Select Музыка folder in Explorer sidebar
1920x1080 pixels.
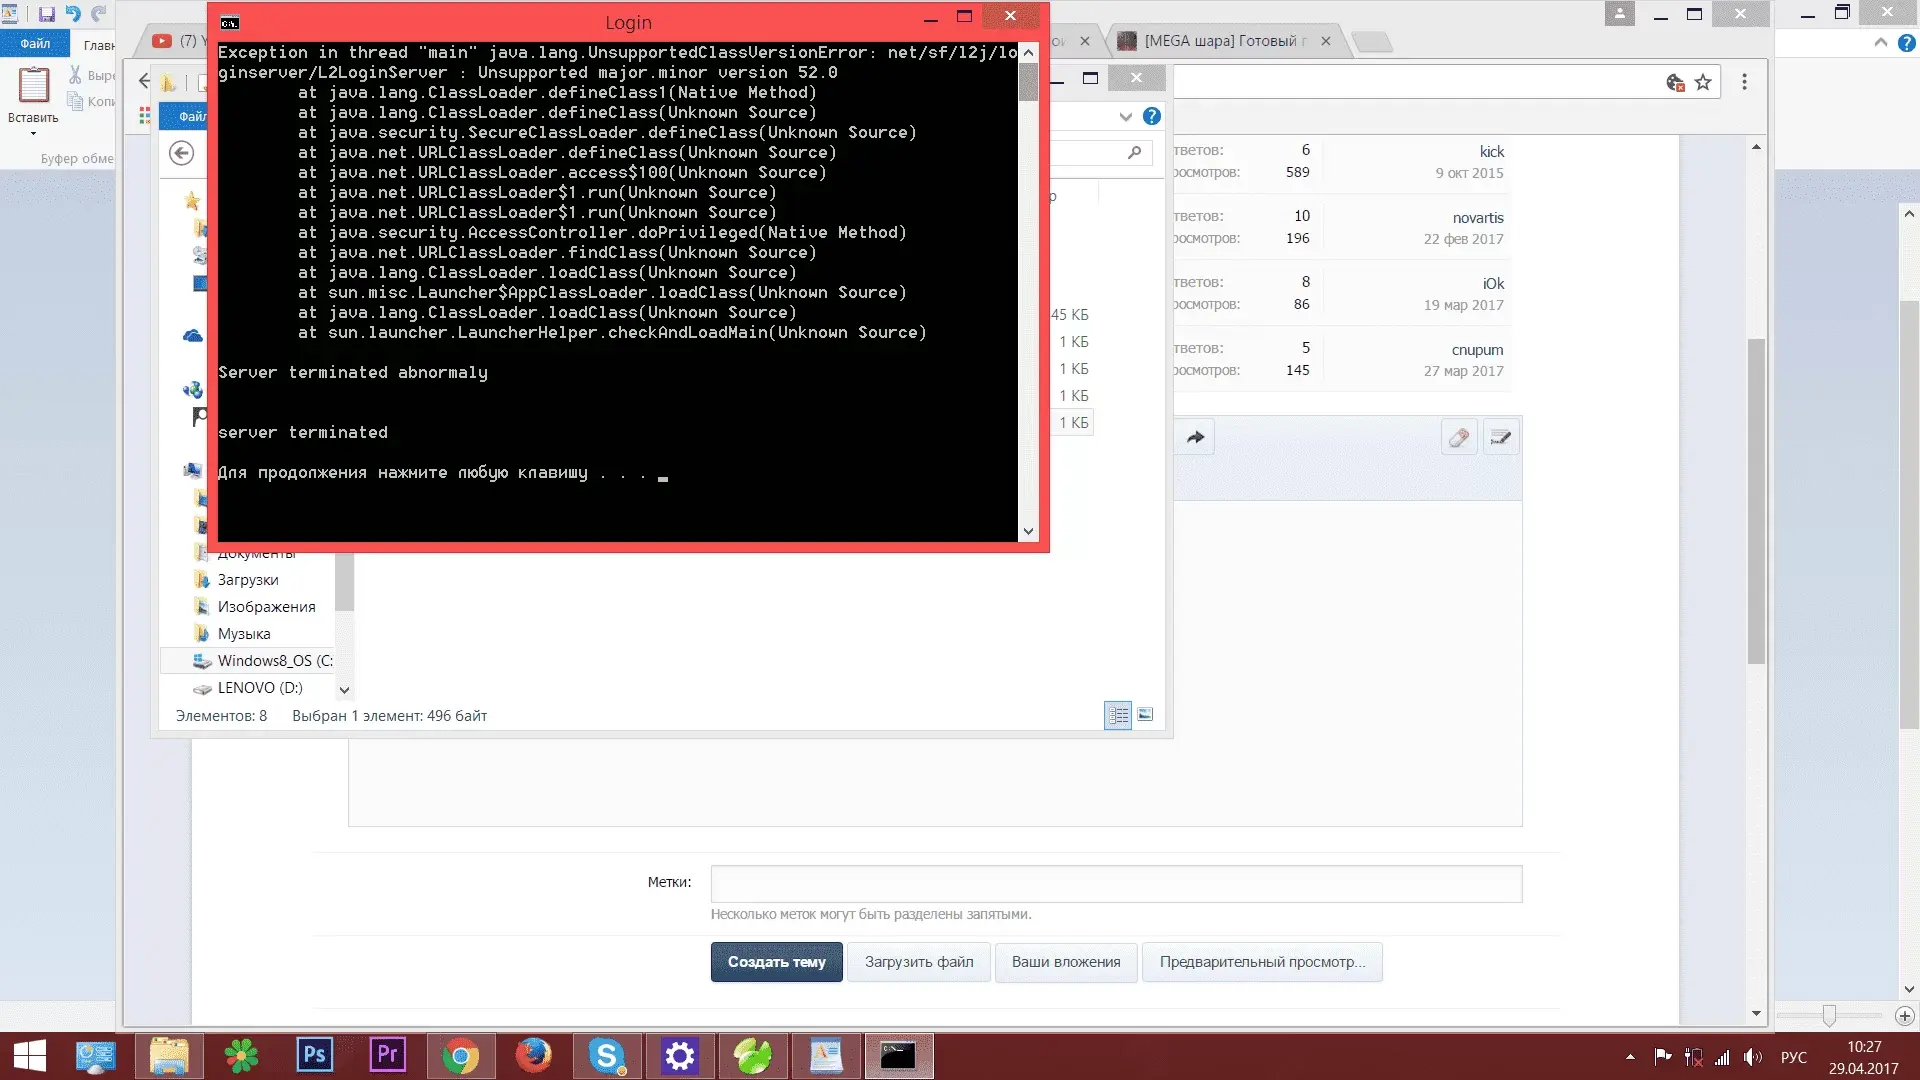[244, 634]
